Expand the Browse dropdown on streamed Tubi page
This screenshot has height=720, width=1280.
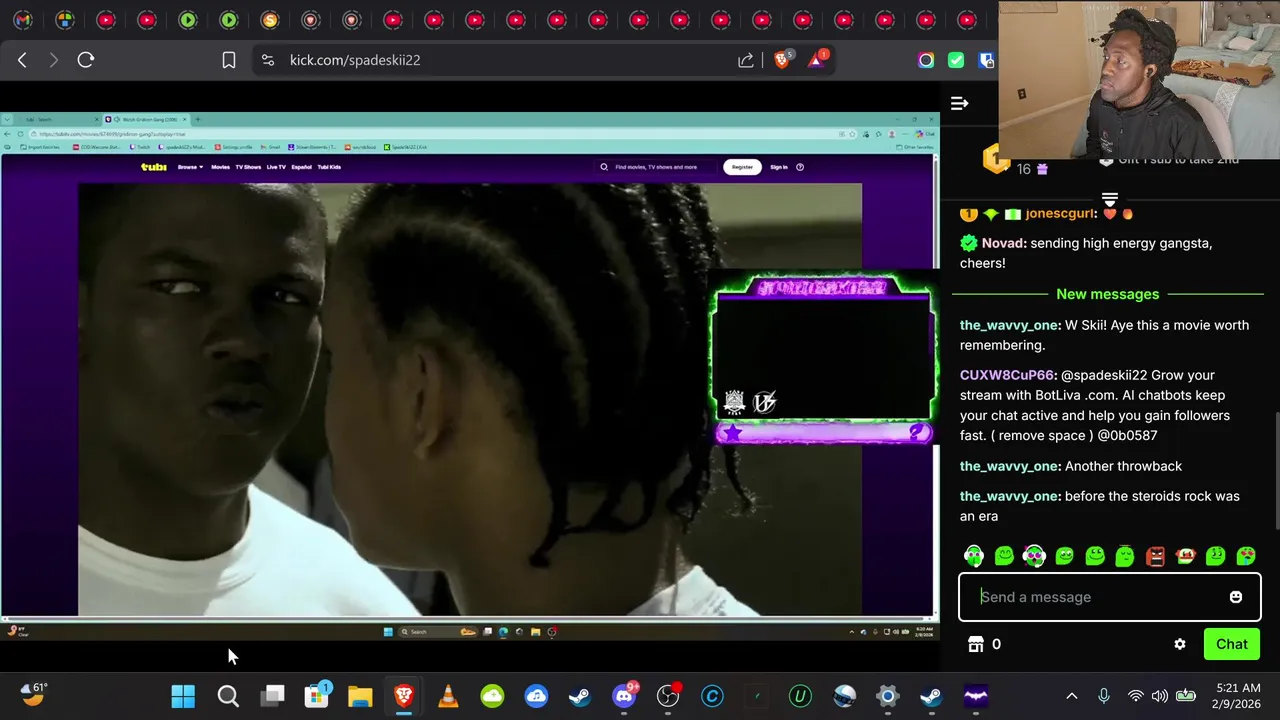pos(190,167)
